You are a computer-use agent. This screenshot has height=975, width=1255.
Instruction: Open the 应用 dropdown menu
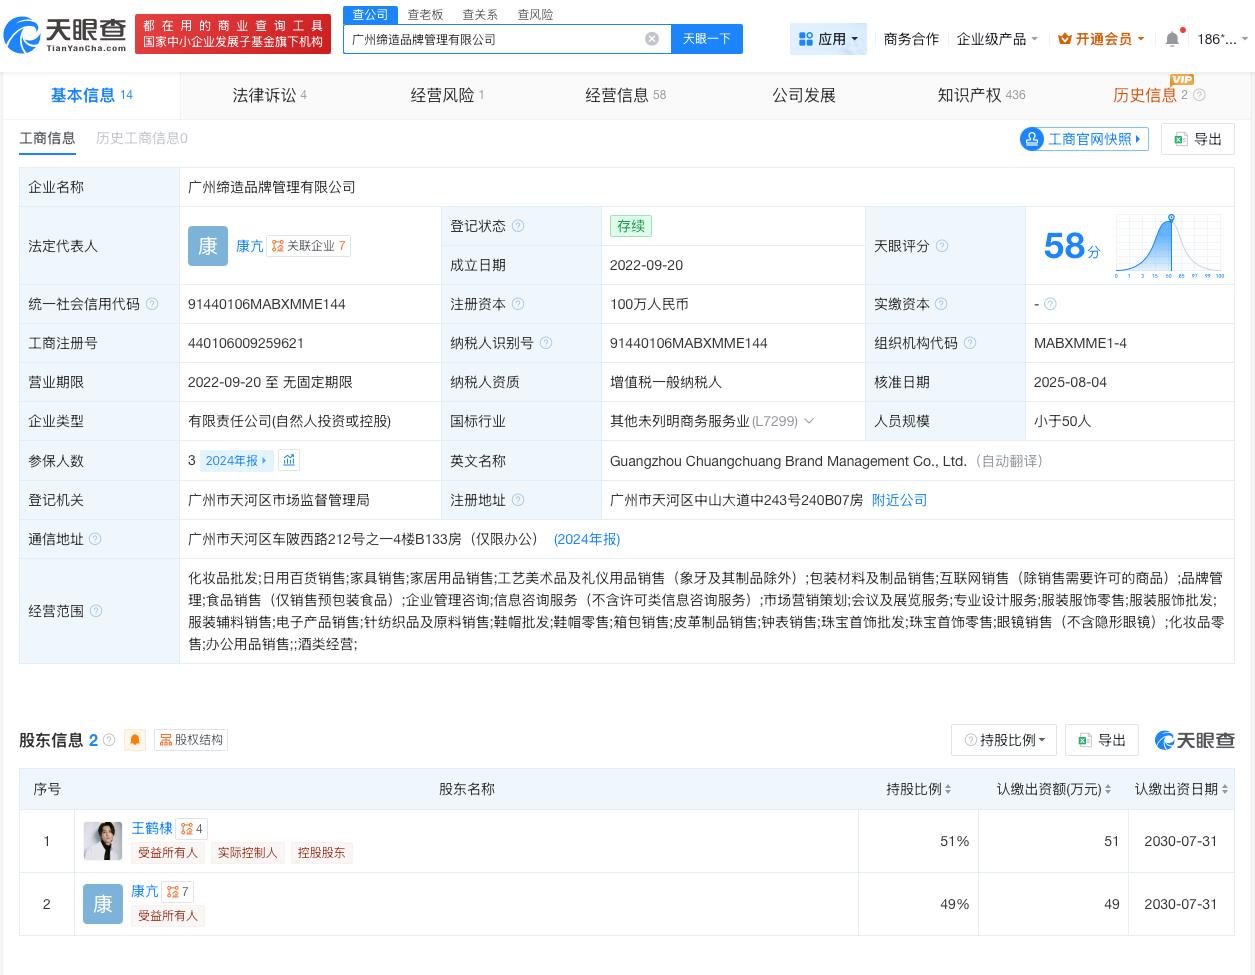(x=828, y=39)
